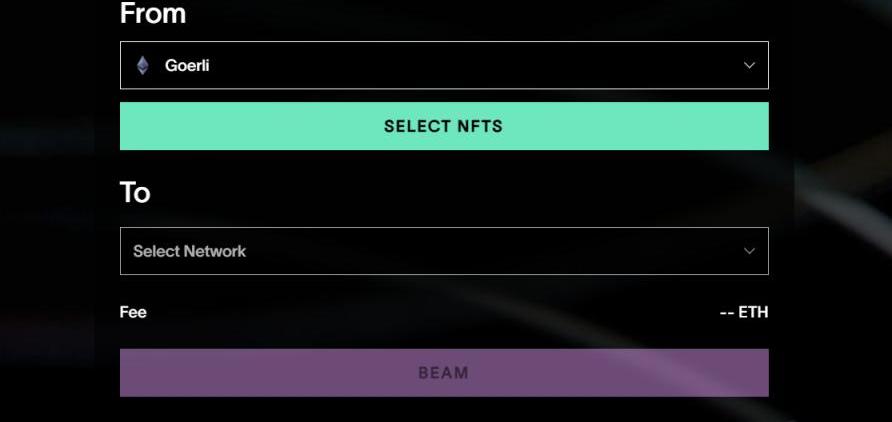Image resolution: width=892 pixels, height=422 pixels.
Task: Focus the To network selection box
Action: 444,251
